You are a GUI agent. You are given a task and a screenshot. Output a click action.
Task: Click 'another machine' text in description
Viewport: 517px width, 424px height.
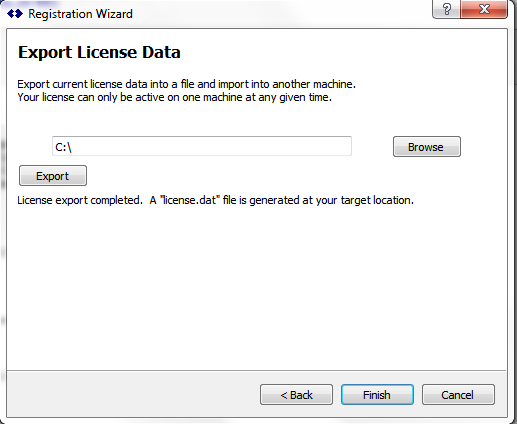tap(314, 84)
